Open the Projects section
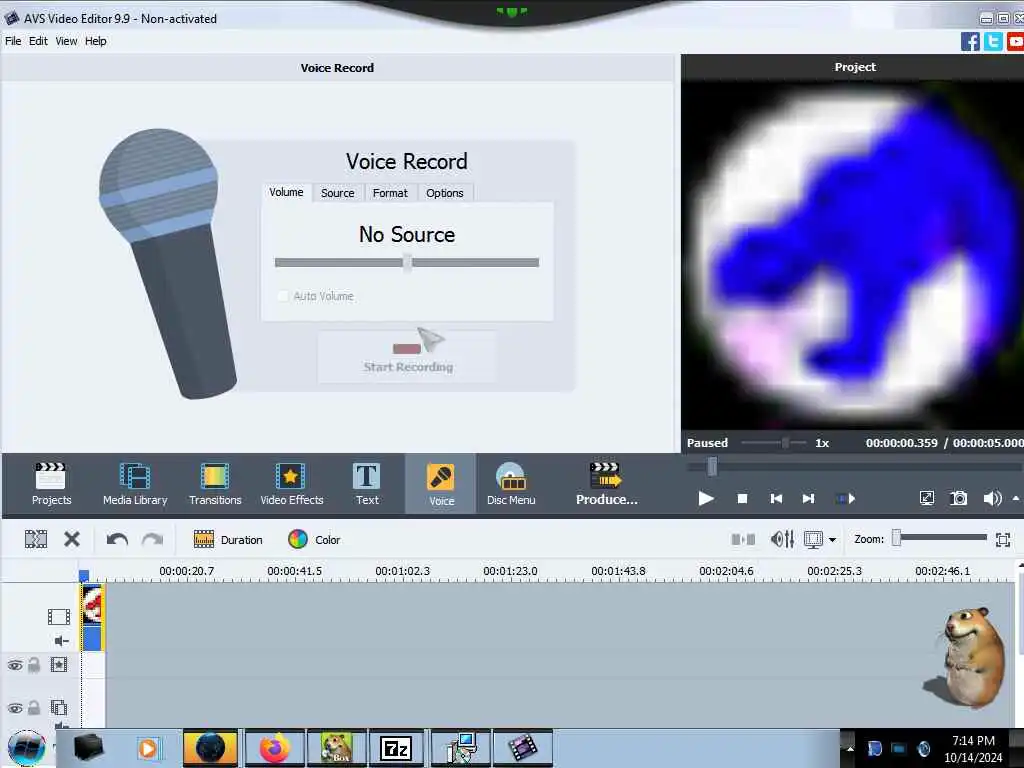Viewport: 1024px width, 768px height. pos(51,483)
